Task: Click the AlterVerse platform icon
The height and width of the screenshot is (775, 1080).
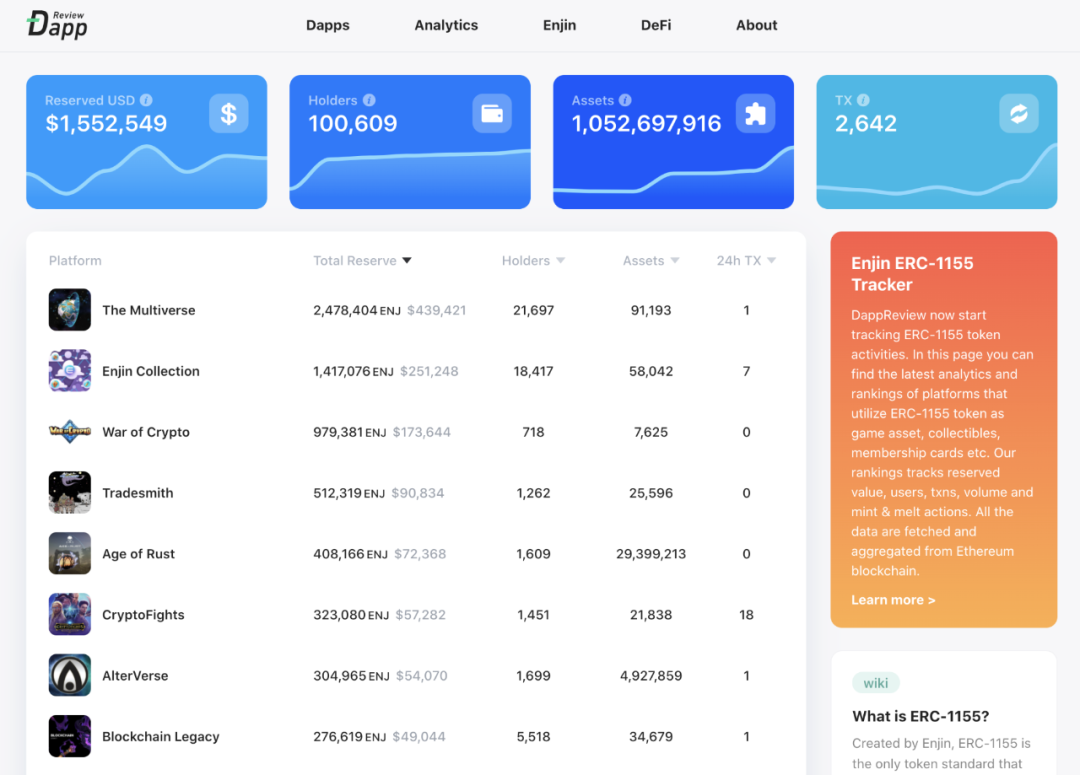Action: click(x=70, y=676)
